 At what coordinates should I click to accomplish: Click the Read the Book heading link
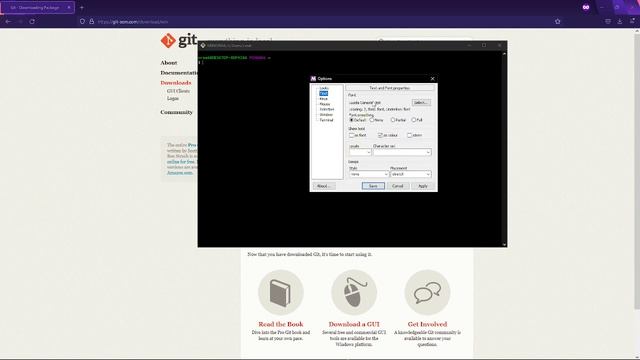281,324
